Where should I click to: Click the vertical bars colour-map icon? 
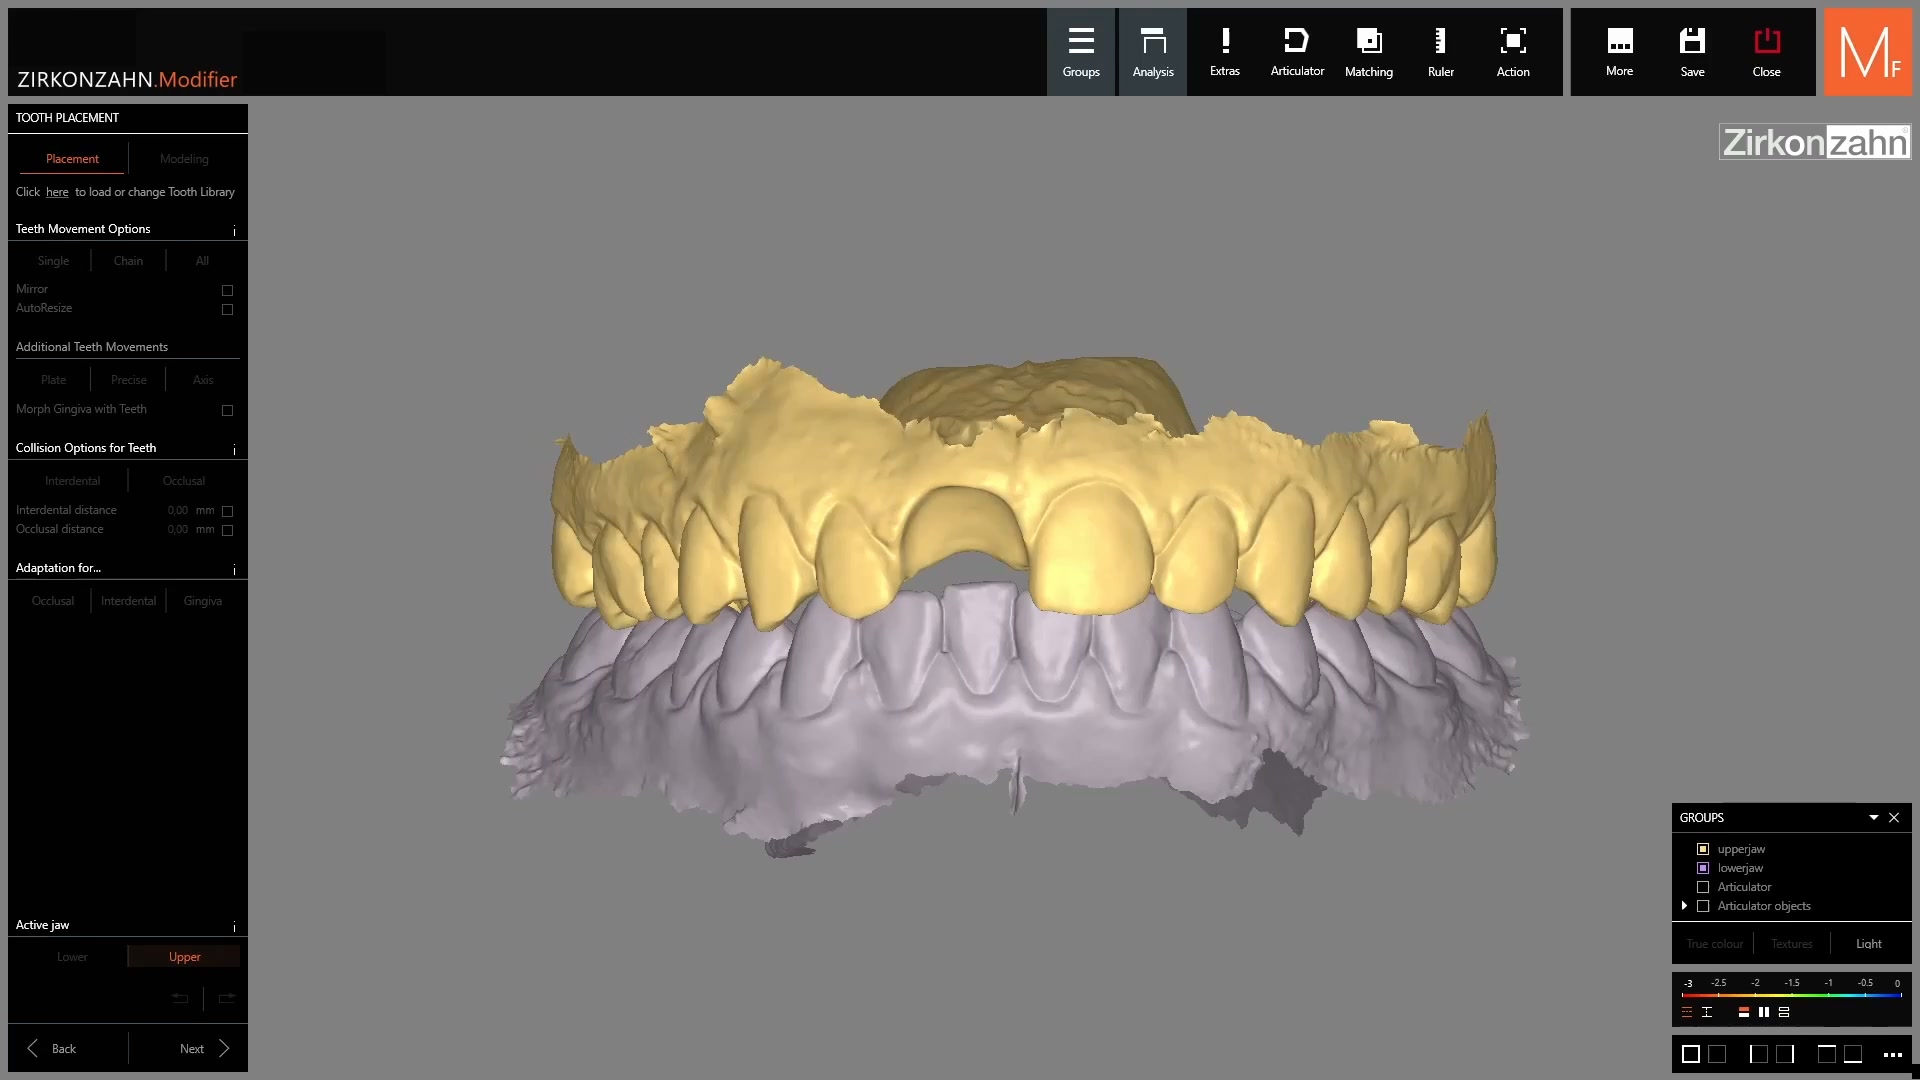coord(1764,1012)
